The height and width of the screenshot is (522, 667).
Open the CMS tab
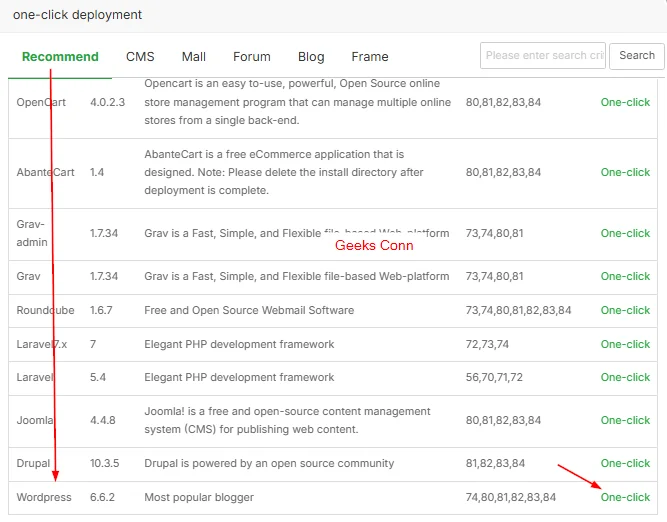pos(140,57)
